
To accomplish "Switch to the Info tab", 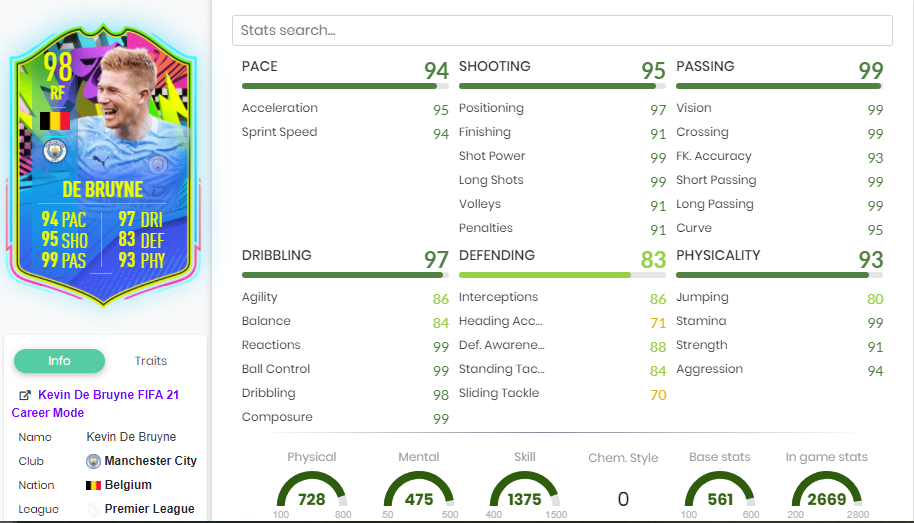I will (59, 361).
